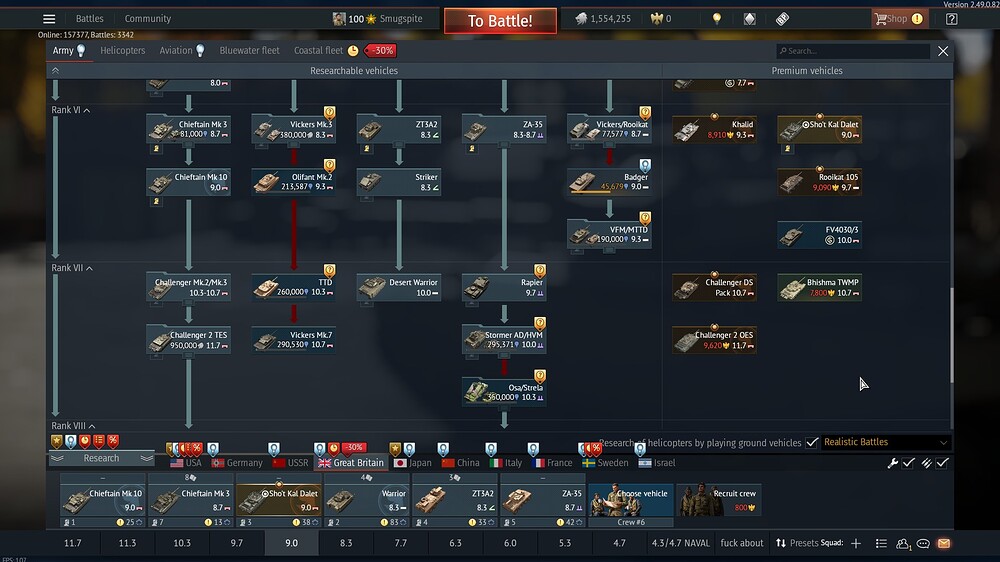Click the lightbulb icon in top bar
Image resolution: width=1000 pixels, height=562 pixels.
pos(716,19)
